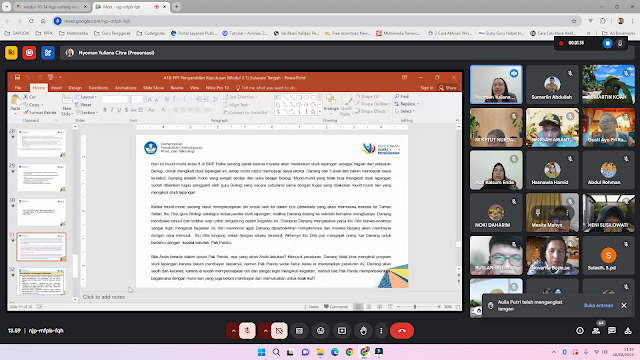Open the activities icon in Meet

click(x=628, y=331)
